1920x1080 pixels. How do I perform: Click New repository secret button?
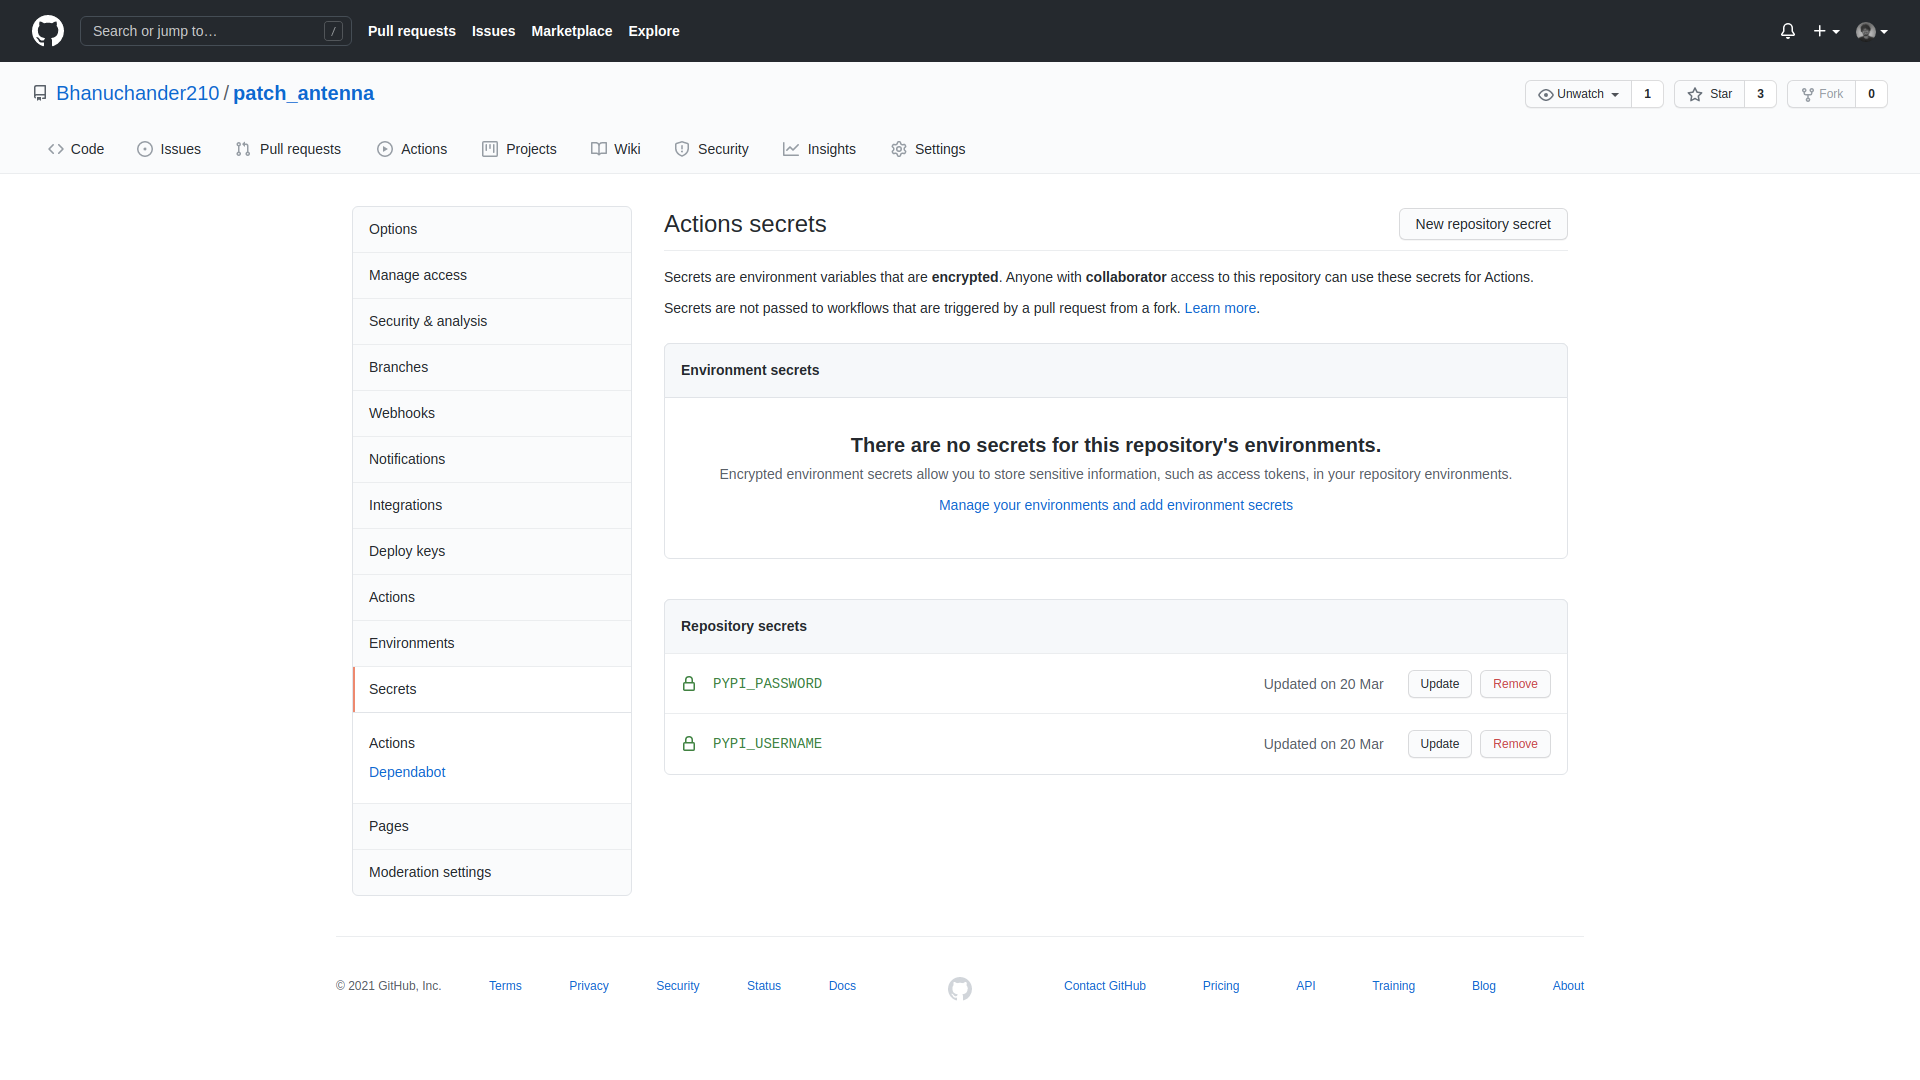1483,224
